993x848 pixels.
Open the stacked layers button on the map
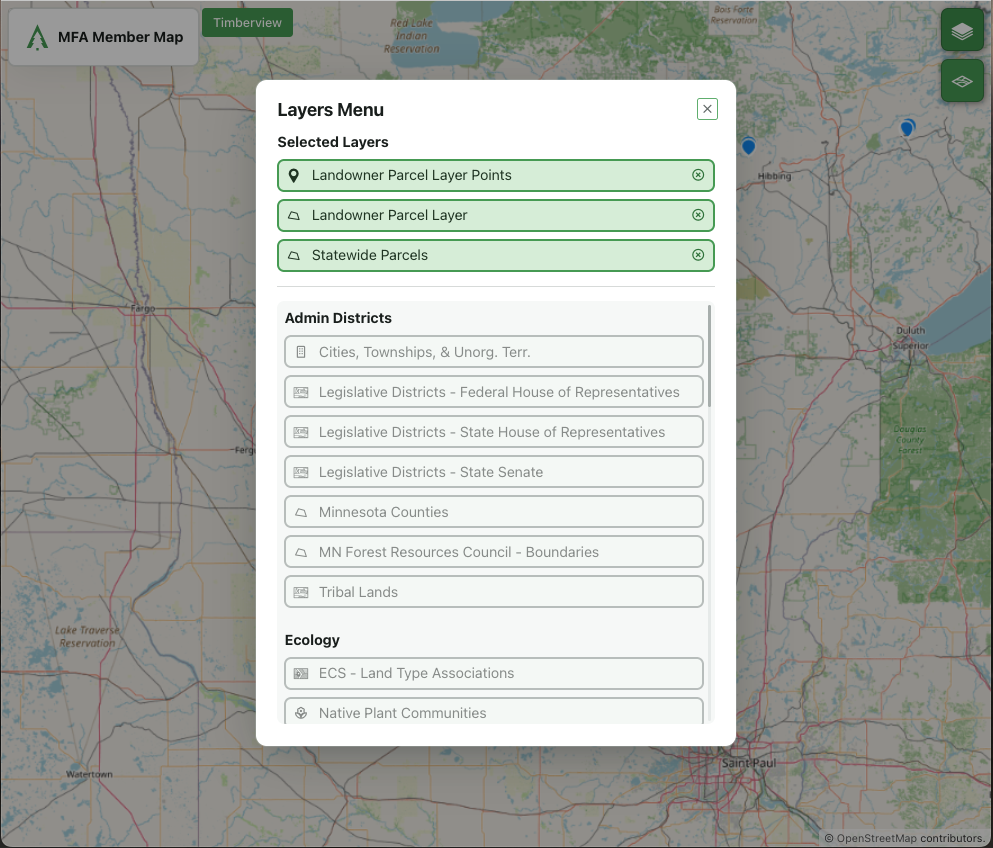(962, 30)
